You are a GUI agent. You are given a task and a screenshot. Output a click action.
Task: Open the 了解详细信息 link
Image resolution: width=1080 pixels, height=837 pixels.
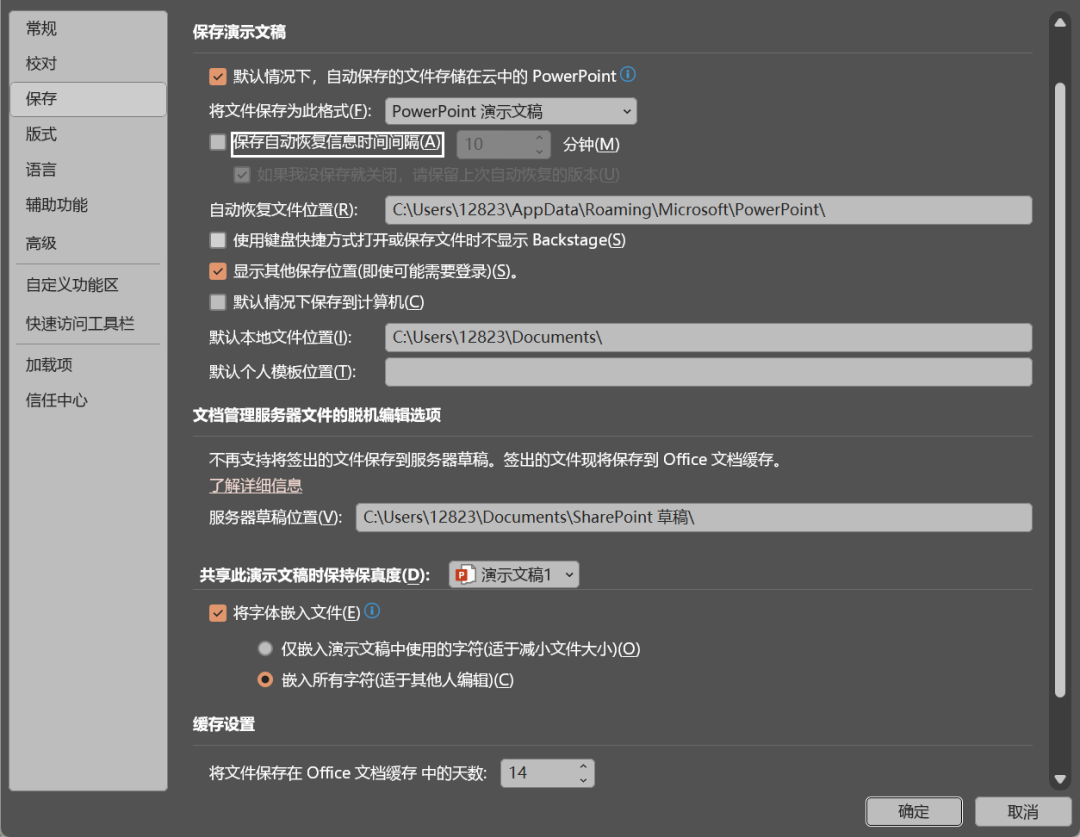pos(255,486)
